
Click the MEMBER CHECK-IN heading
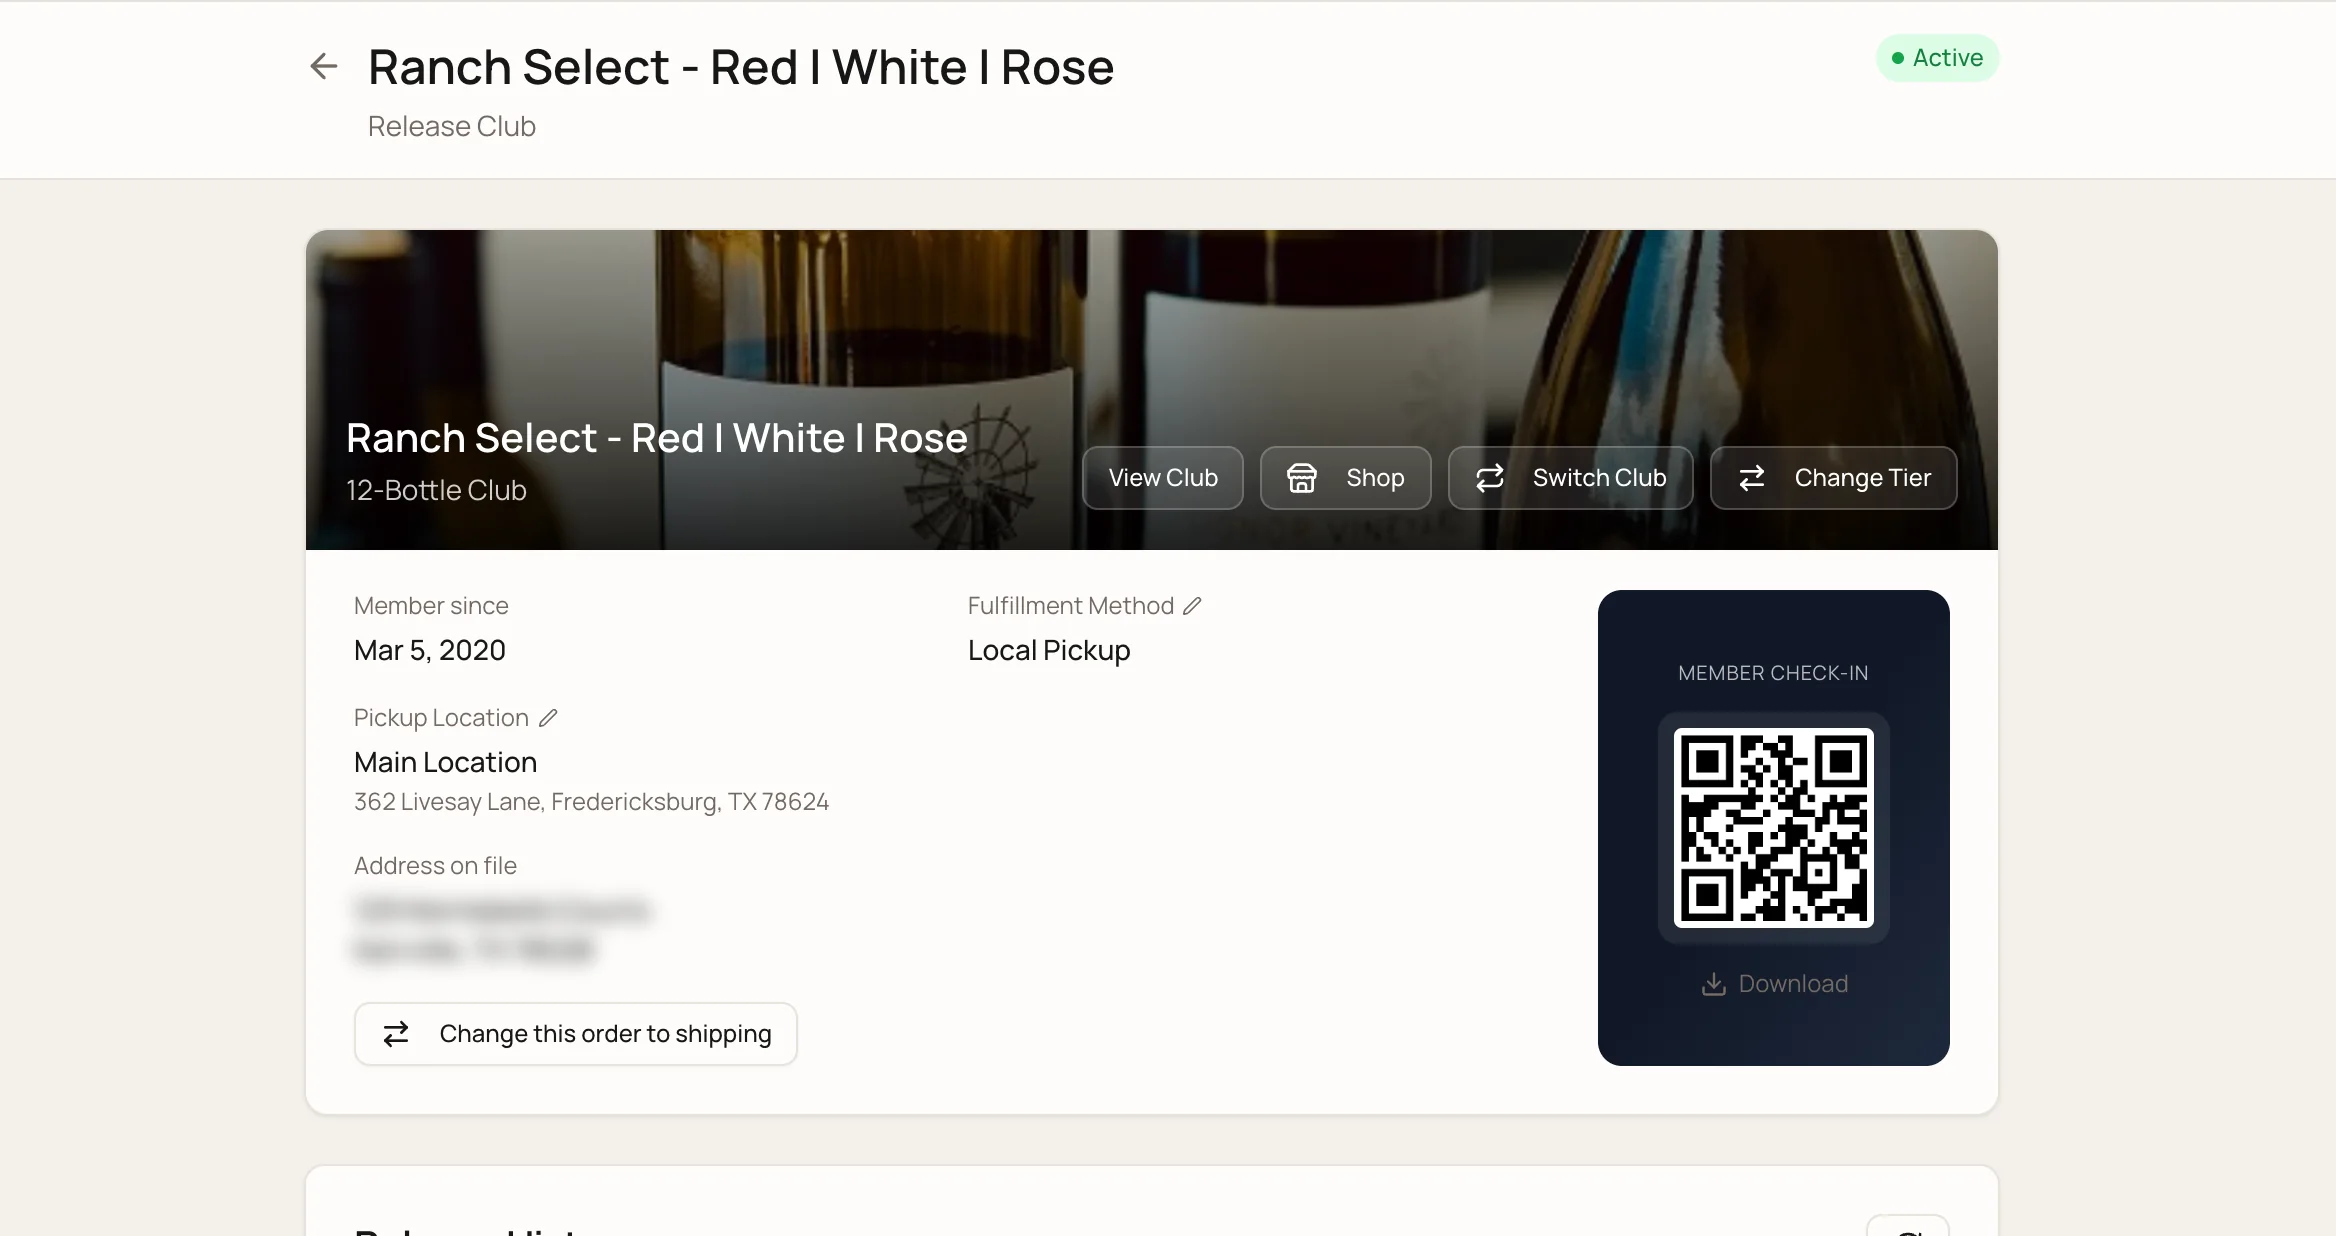[x=1773, y=673]
